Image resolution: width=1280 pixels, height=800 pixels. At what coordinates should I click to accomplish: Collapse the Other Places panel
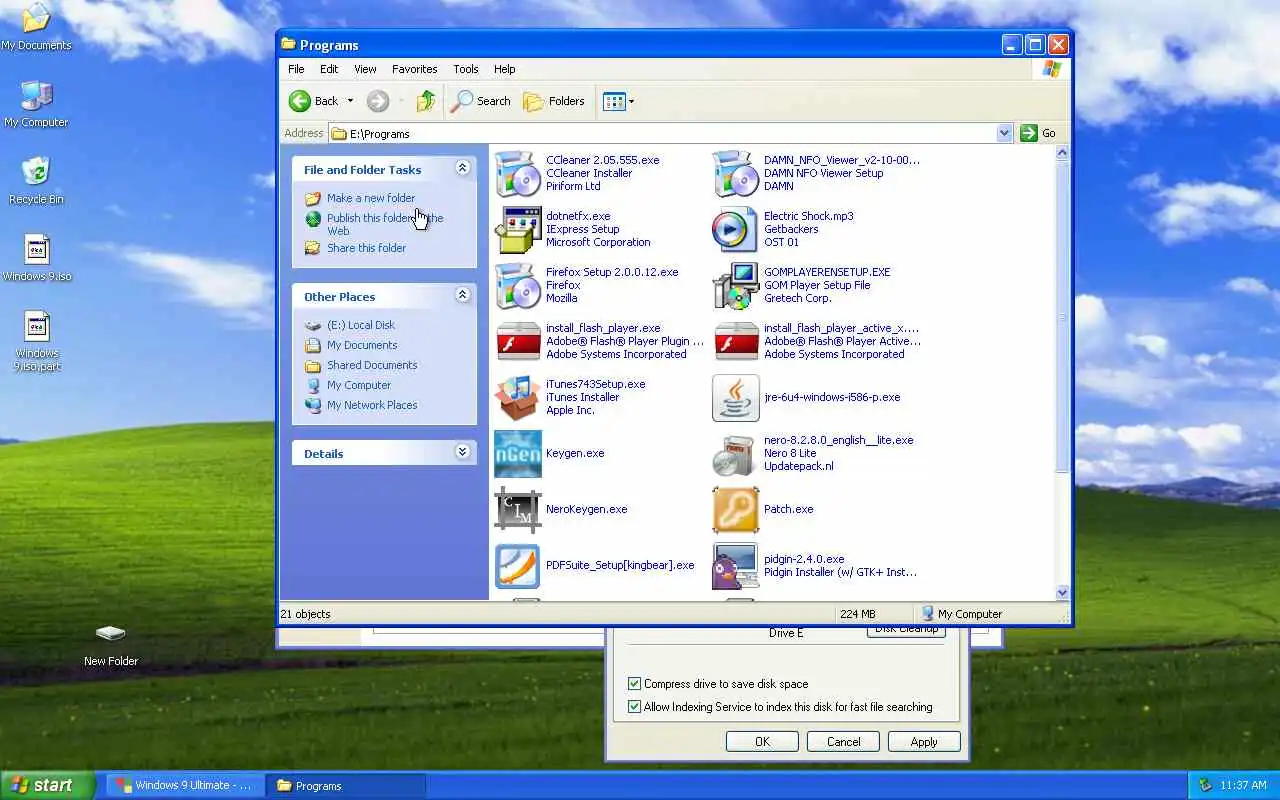[x=462, y=296]
